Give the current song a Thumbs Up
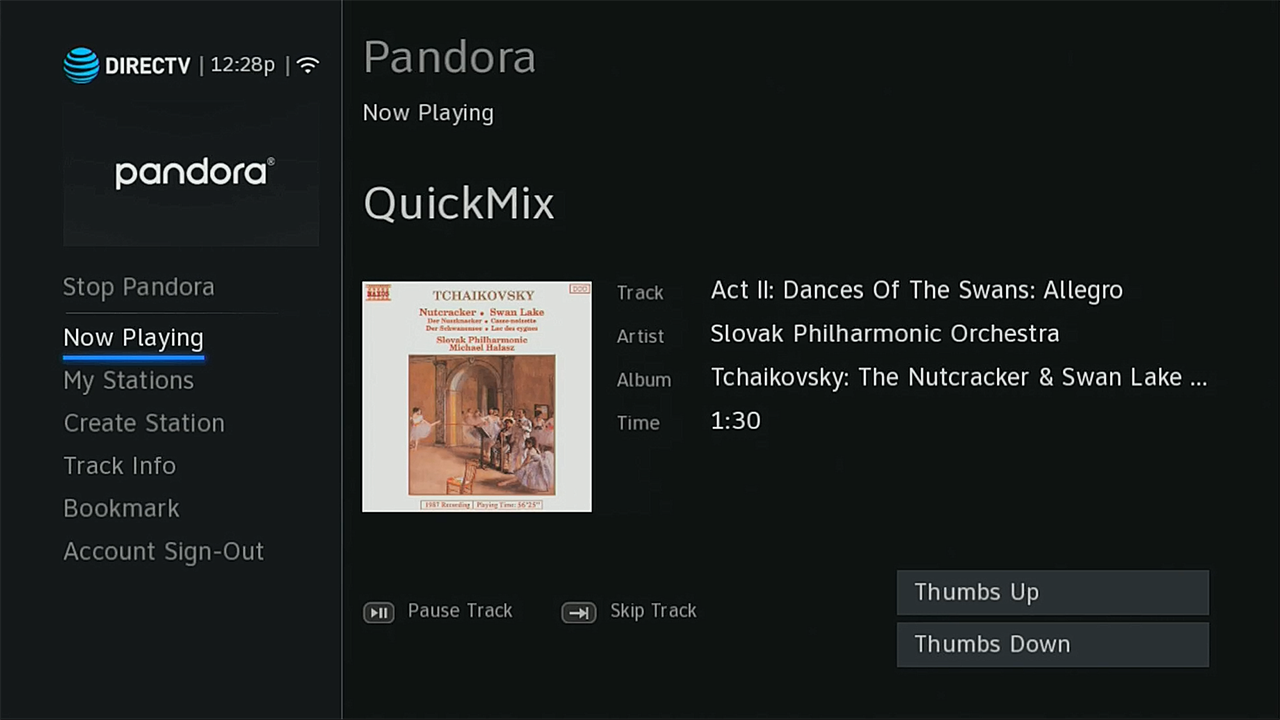 (1052, 592)
